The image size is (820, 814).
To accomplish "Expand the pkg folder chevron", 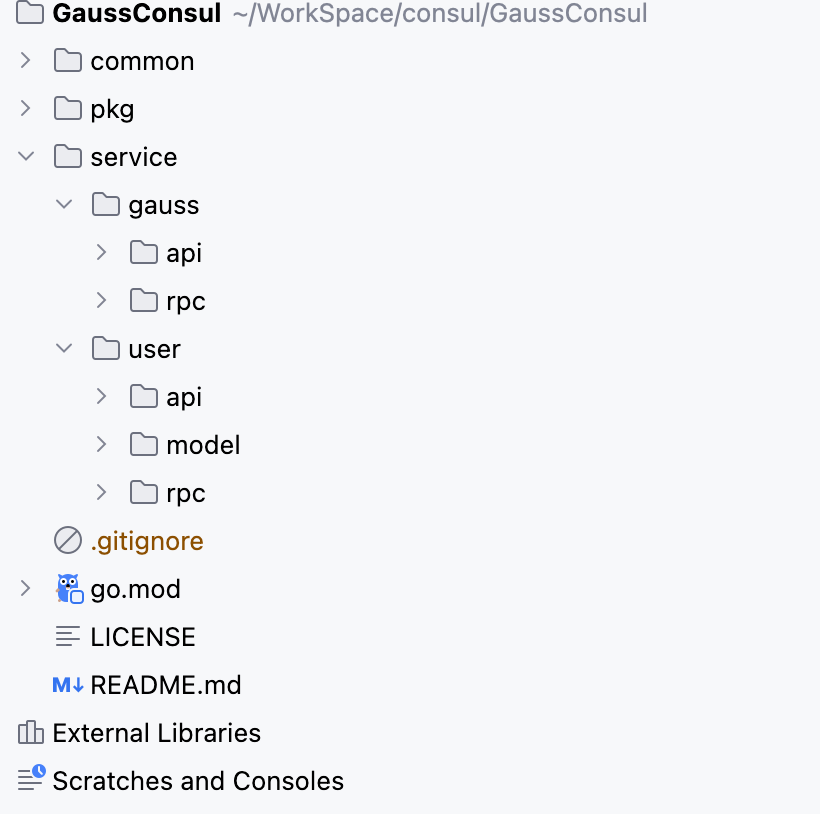I will tap(26, 109).
